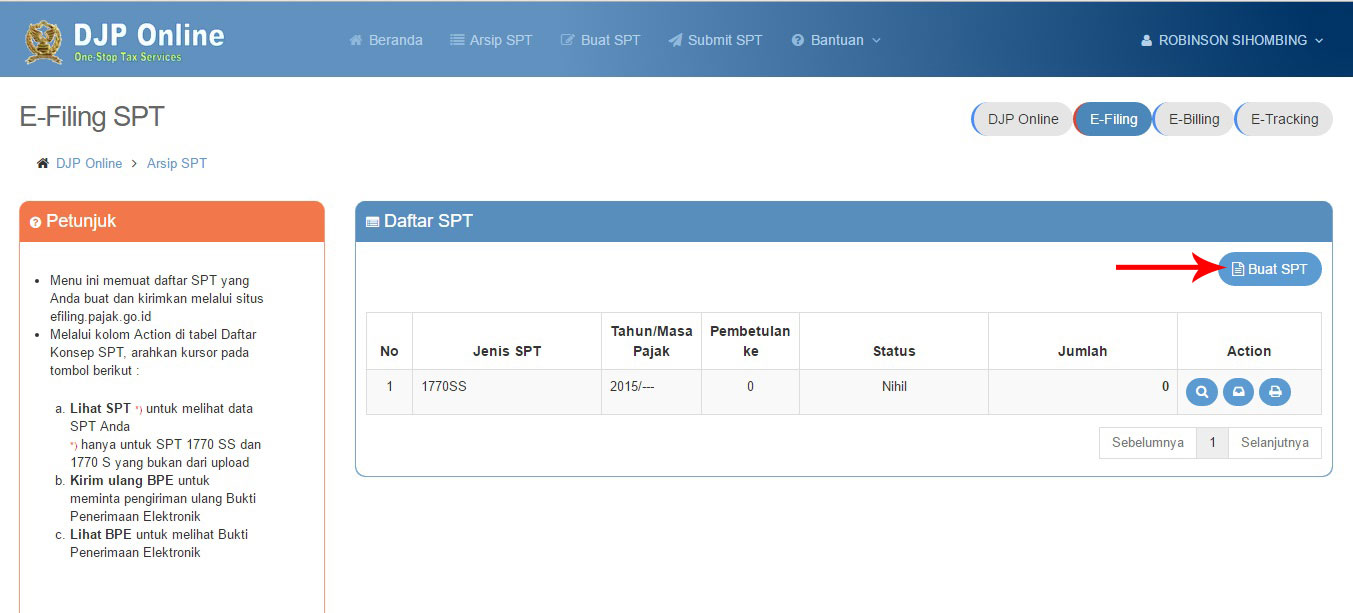Click the paper plane icon beside Submit SPT

click(x=676, y=40)
